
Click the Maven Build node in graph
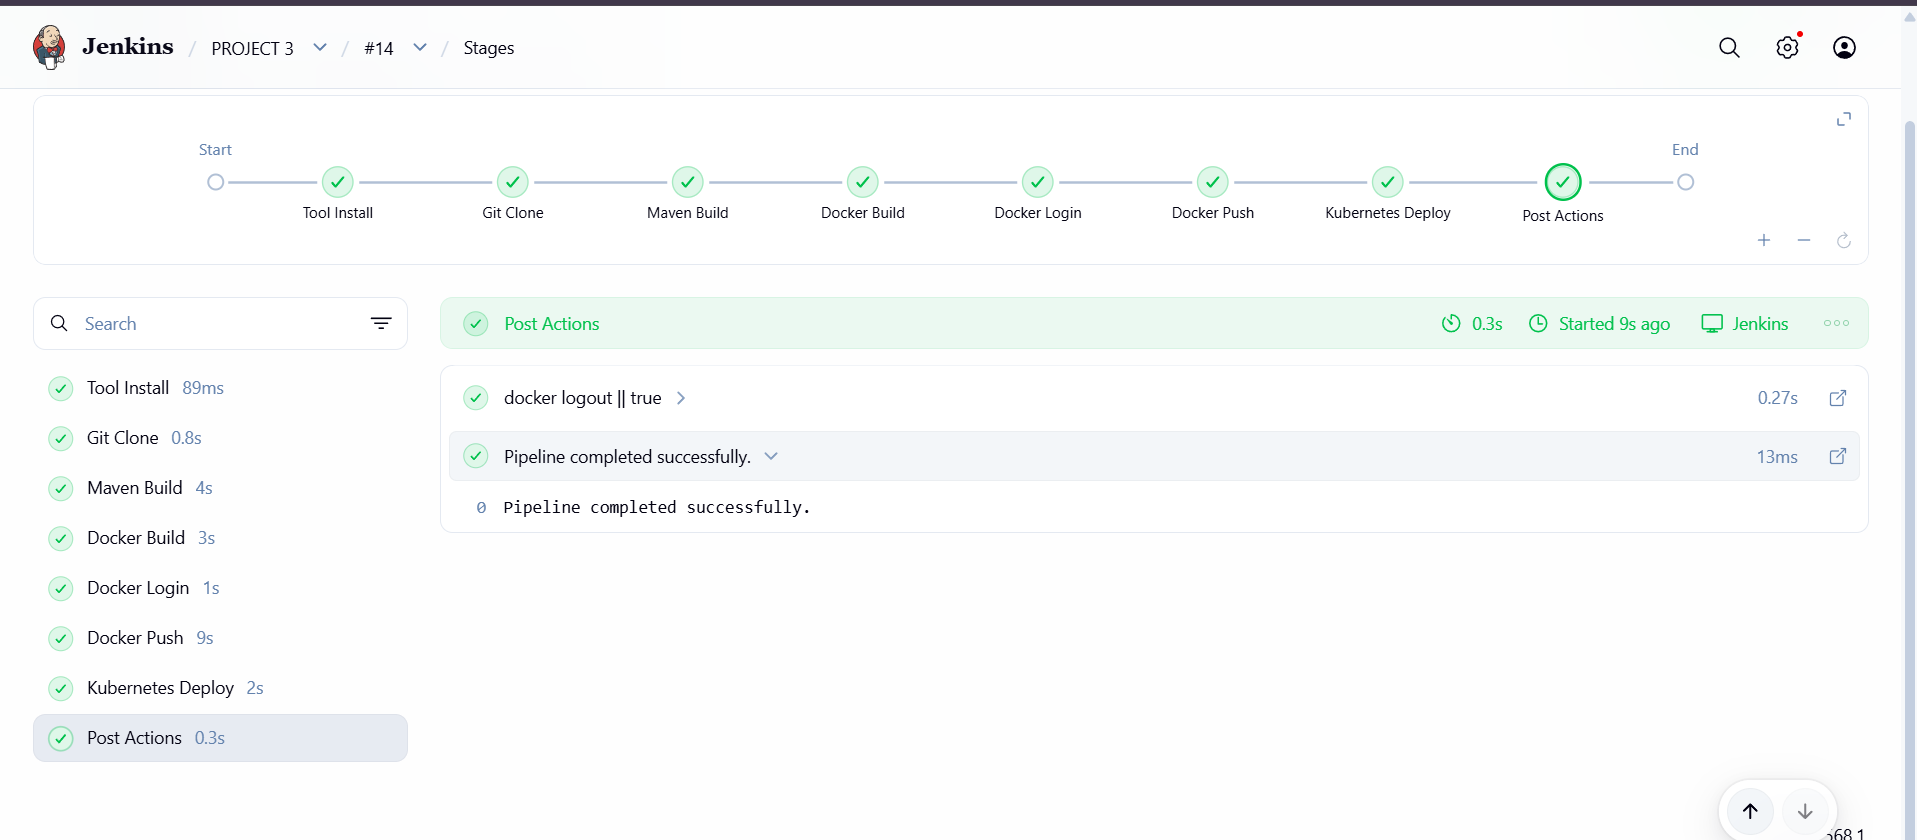tap(688, 182)
